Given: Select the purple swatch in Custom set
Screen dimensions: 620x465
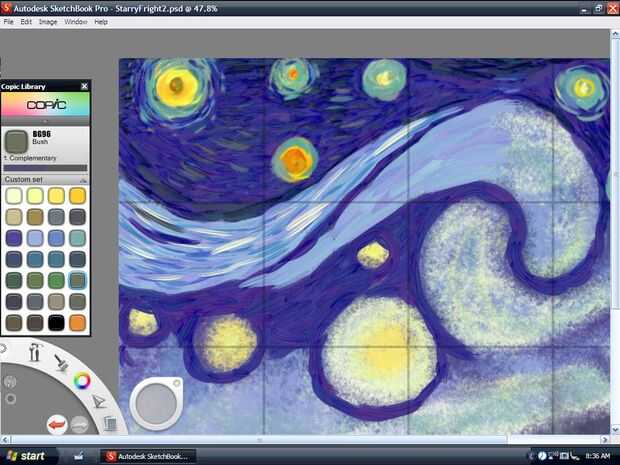Looking at the screenshot, I should 14,238.
